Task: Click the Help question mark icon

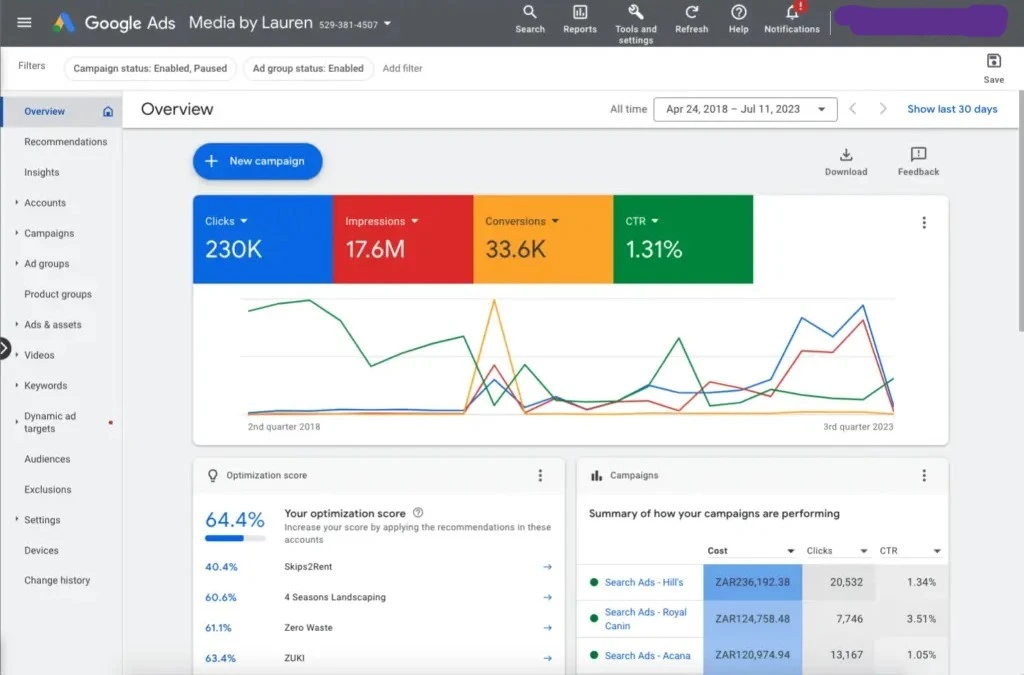Action: point(738,15)
